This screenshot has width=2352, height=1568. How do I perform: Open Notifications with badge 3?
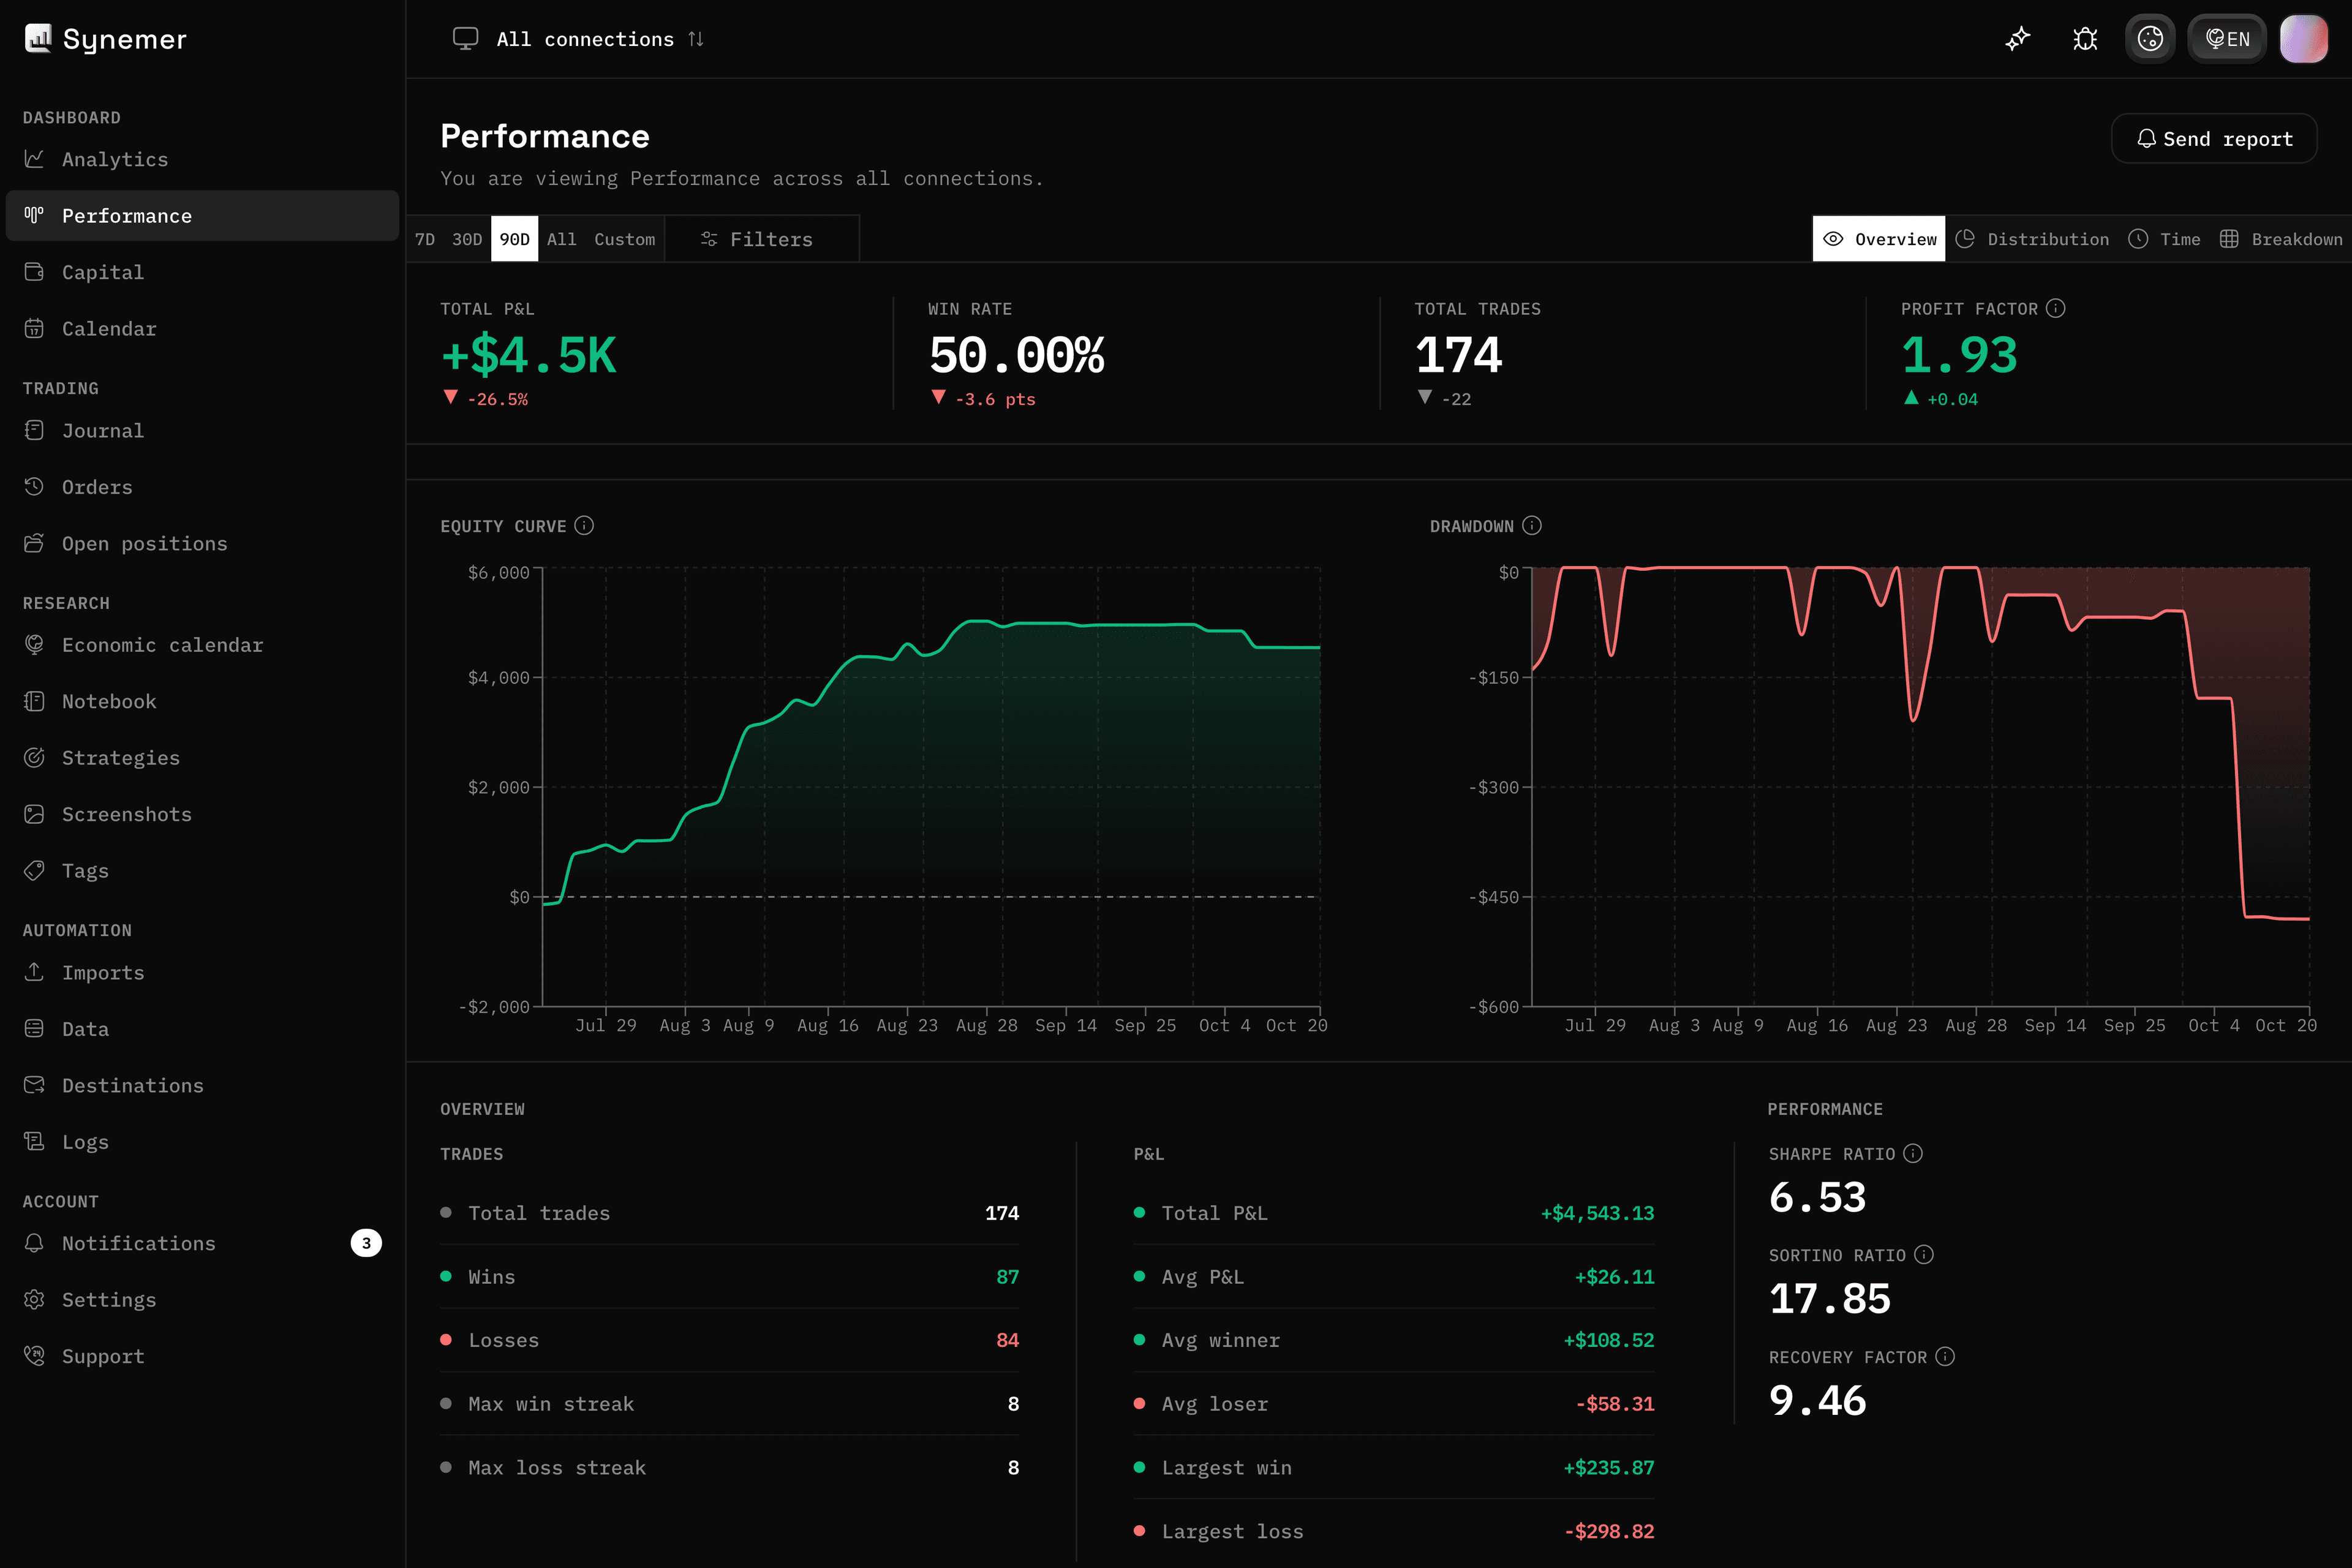tap(202, 1243)
